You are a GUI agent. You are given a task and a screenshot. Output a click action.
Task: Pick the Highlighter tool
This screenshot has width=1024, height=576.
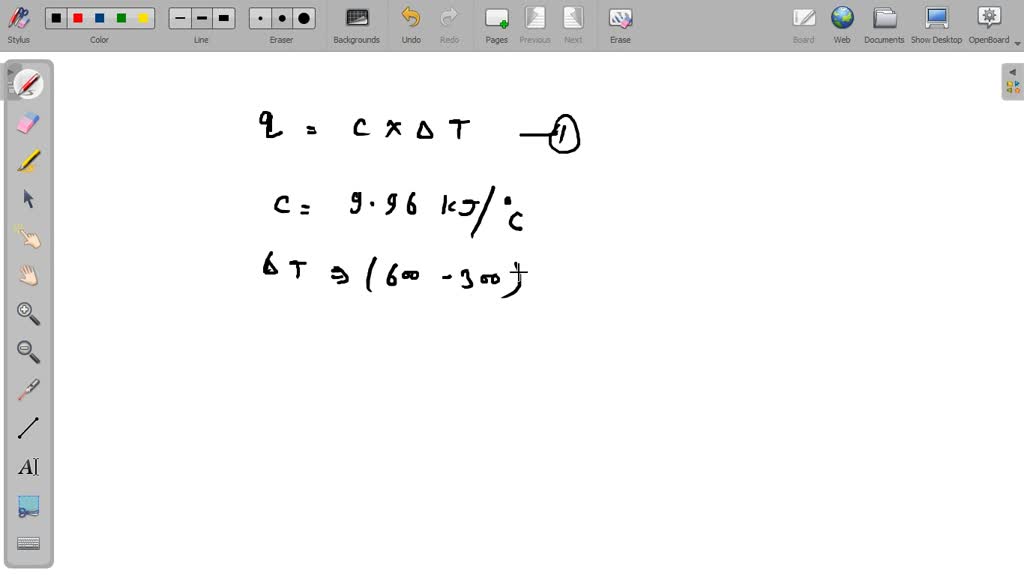coord(27,160)
